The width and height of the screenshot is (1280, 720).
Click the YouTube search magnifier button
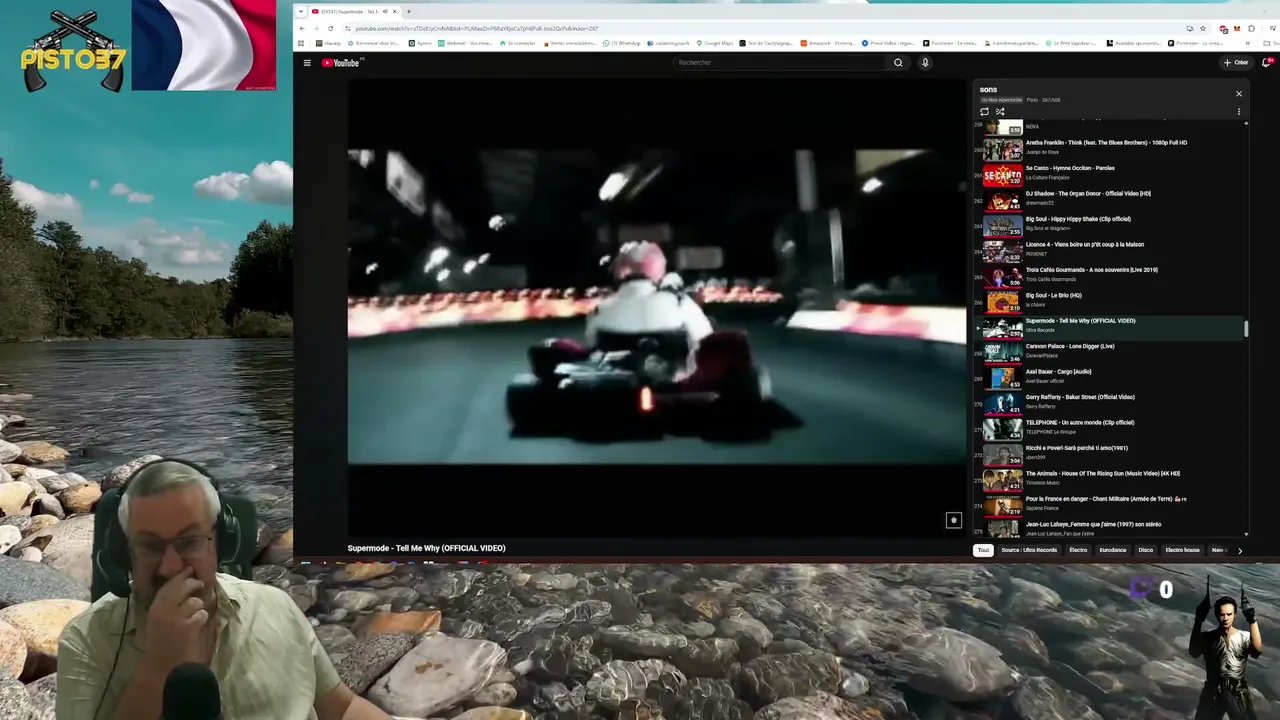click(898, 63)
